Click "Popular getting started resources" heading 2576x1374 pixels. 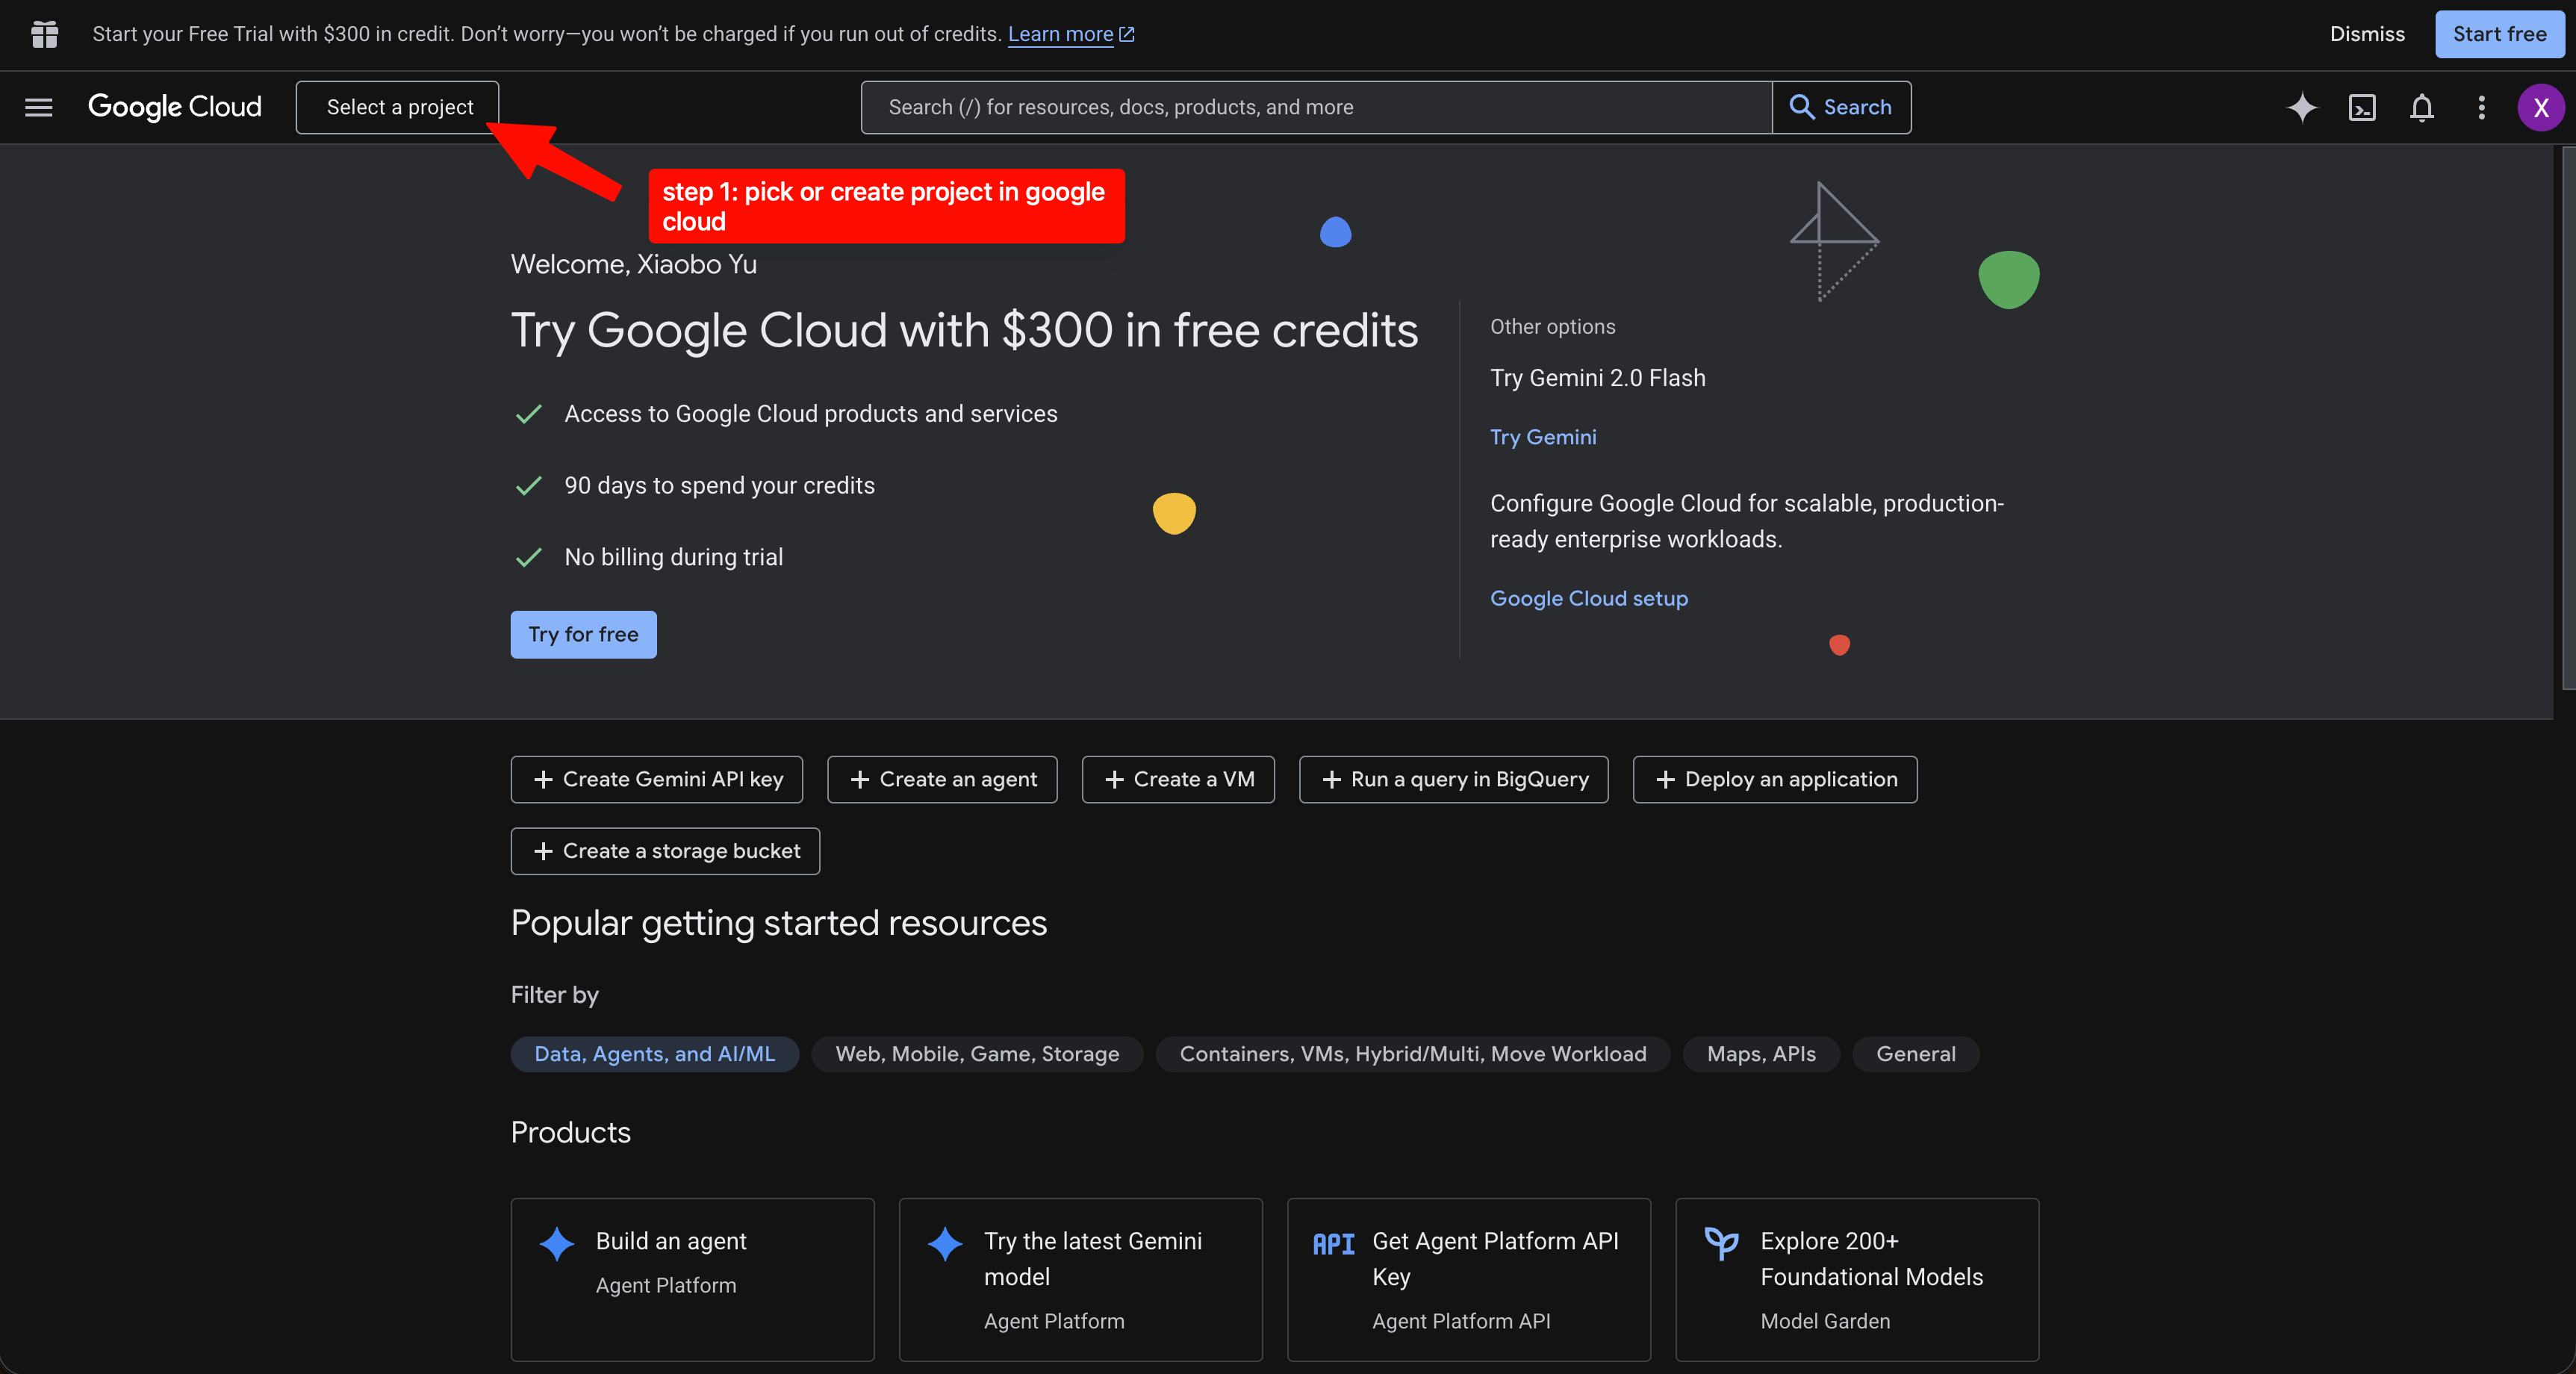[x=779, y=923]
